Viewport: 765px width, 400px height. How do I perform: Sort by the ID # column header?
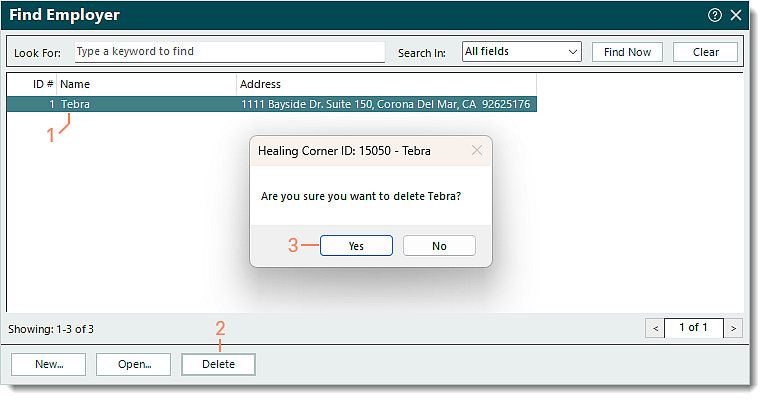pyautogui.click(x=33, y=84)
